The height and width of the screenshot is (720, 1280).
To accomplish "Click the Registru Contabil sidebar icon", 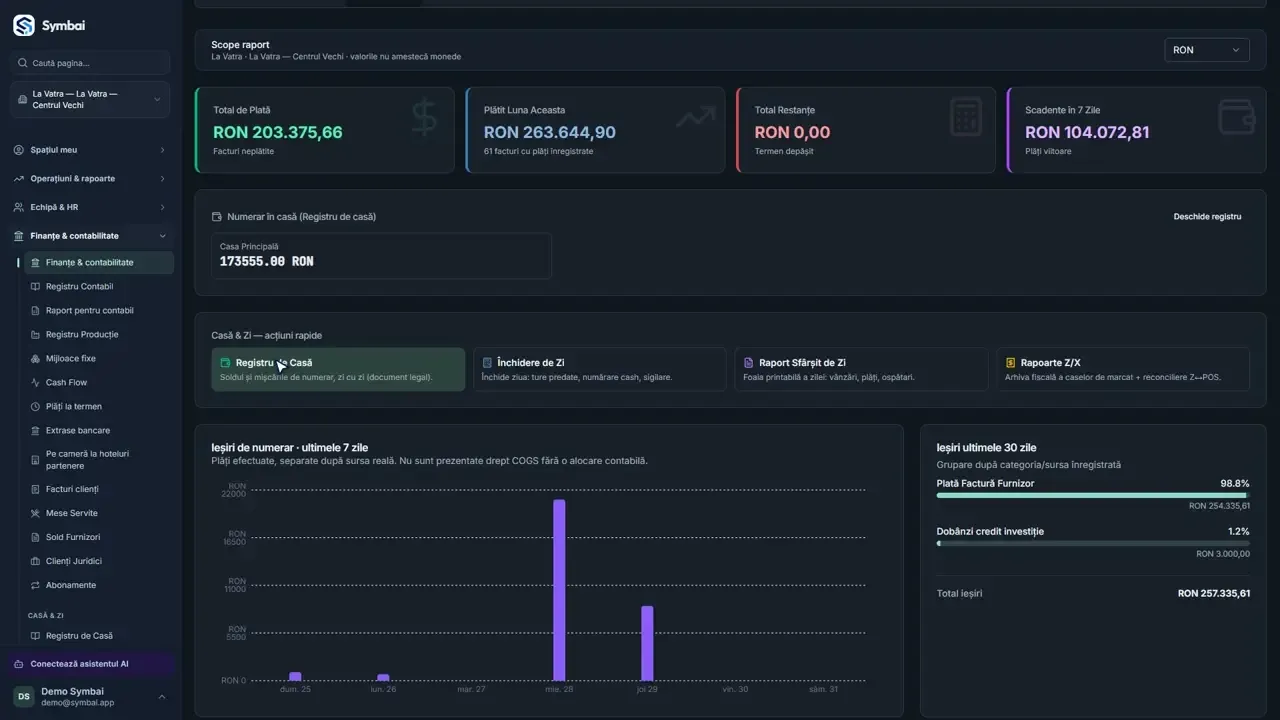I will point(36,287).
